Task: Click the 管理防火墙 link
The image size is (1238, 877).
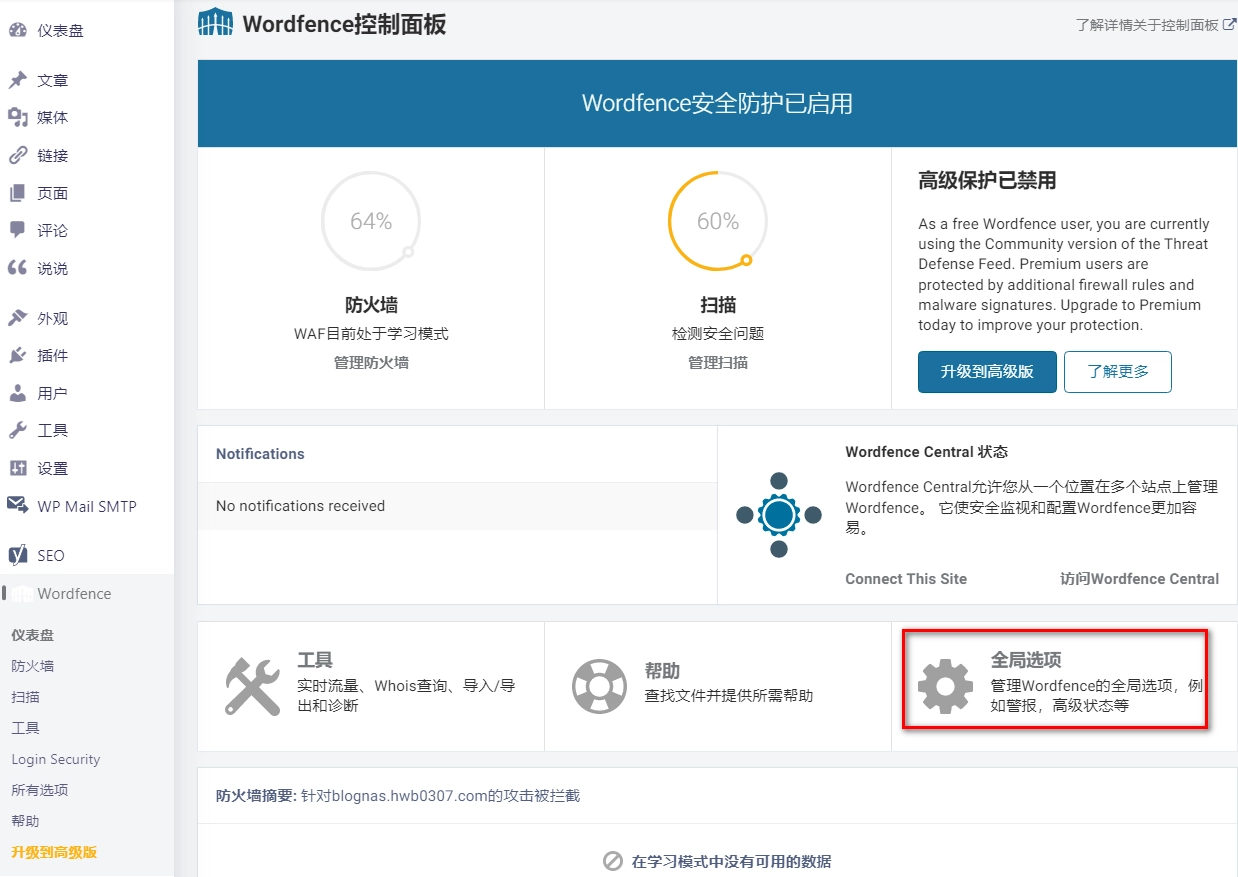Action: coord(371,363)
